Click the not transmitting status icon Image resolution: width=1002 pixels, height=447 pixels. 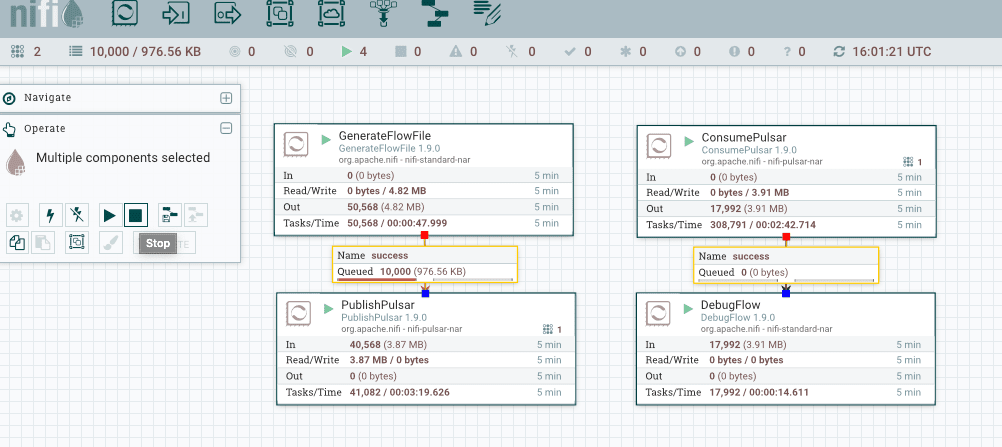point(291,52)
